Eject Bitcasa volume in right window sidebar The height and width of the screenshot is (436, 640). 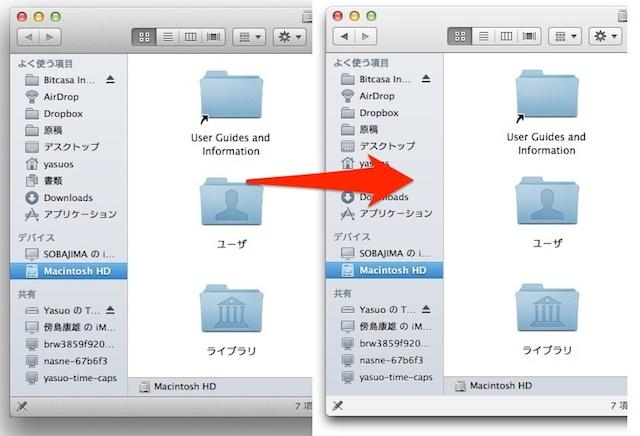tap(426, 78)
